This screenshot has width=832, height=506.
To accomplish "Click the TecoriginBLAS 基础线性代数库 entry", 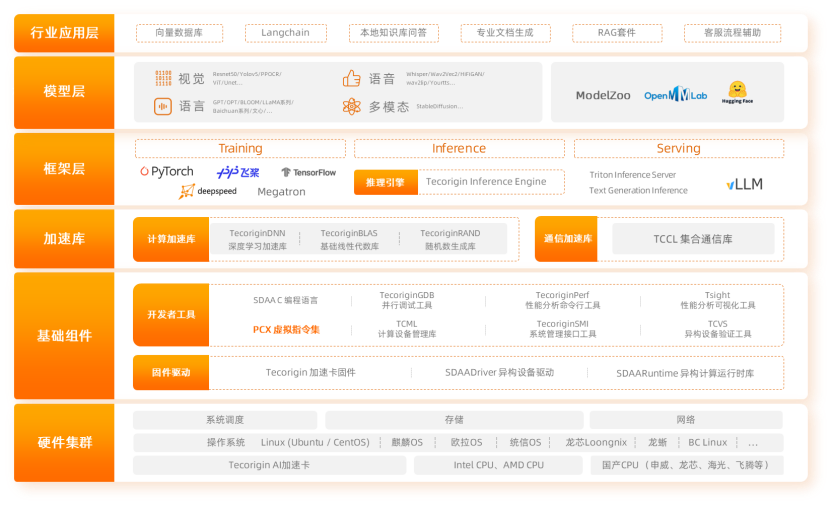I will click(349, 240).
